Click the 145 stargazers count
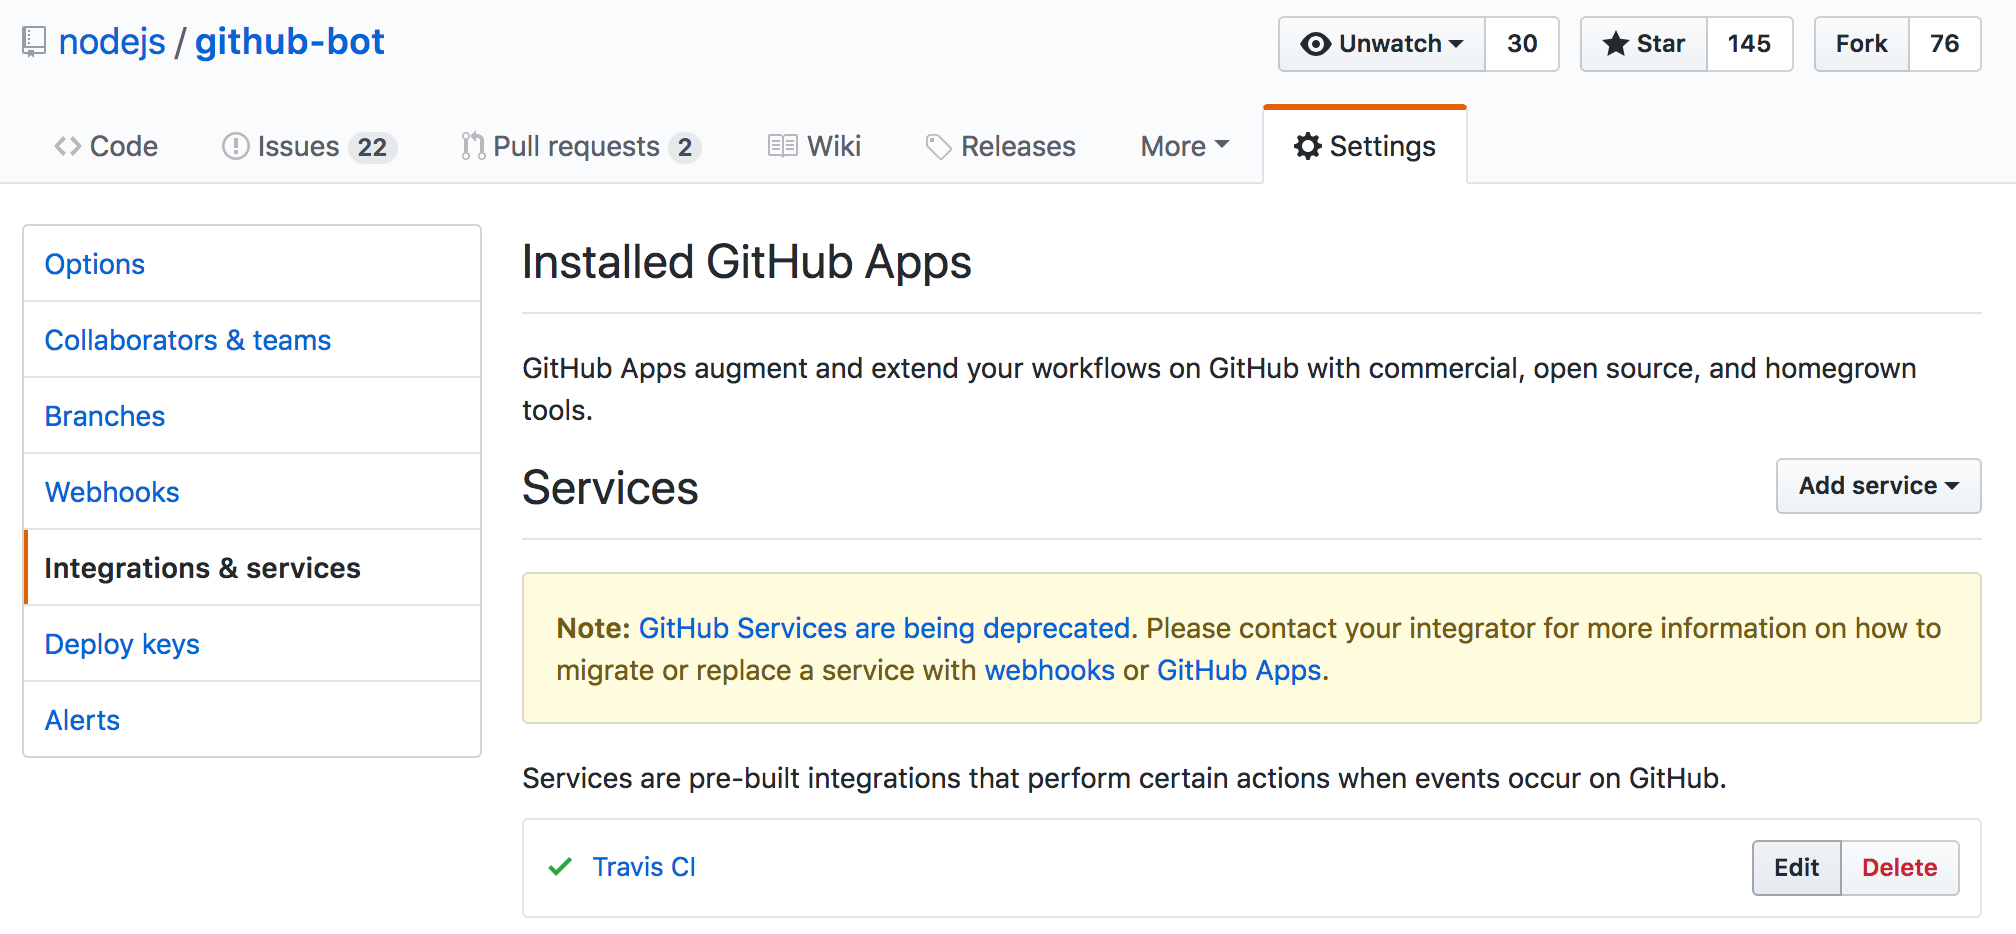 pos(1749,44)
